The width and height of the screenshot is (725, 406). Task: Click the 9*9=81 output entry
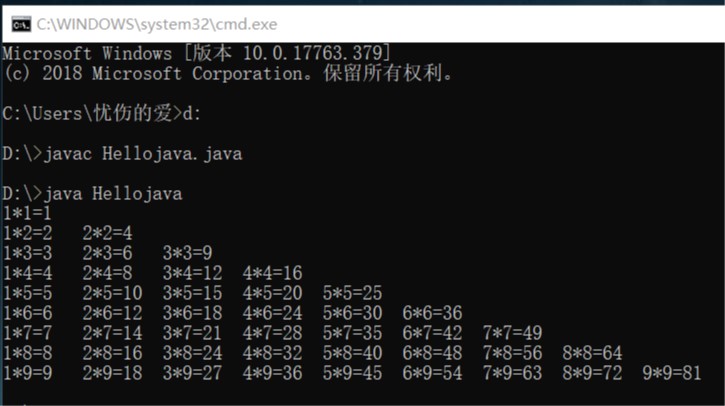click(x=672, y=373)
